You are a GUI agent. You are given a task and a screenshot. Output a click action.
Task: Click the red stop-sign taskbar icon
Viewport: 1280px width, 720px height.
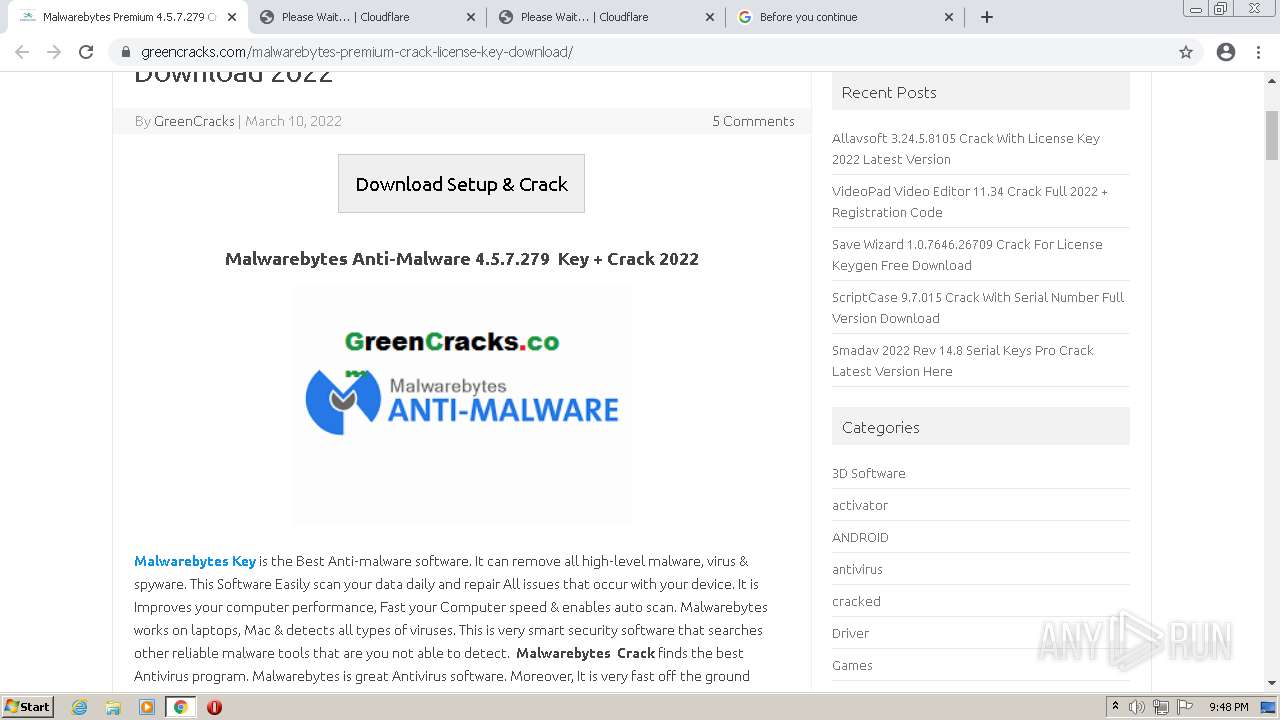click(x=214, y=707)
